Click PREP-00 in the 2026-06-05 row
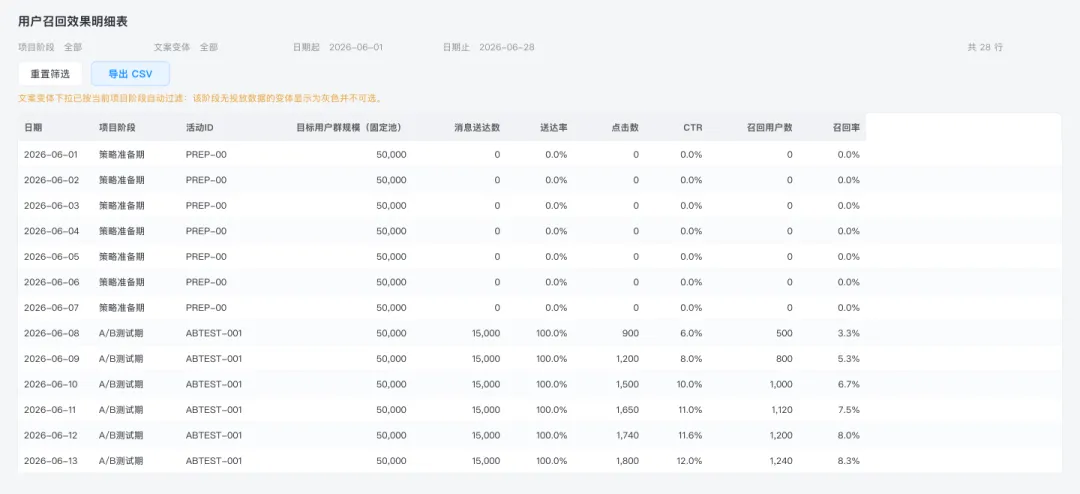Viewport: 1080px width, 494px height. (x=206, y=256)
